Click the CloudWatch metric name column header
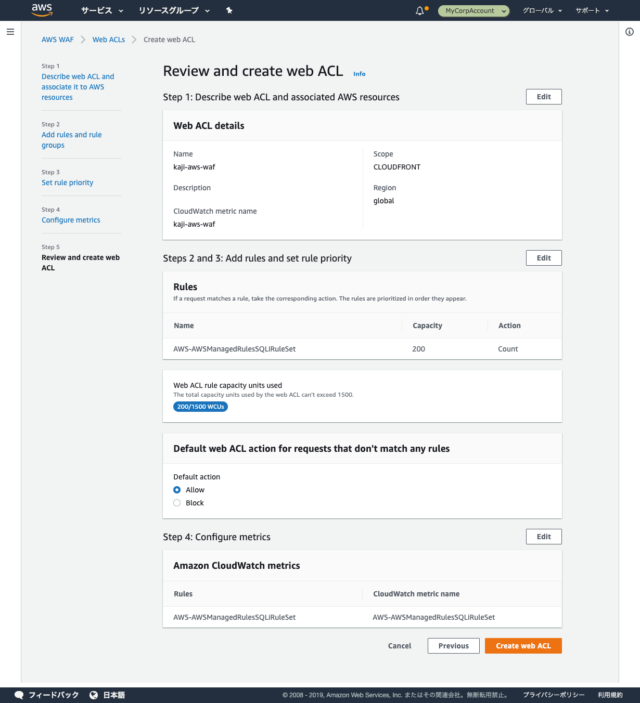 (x=416, y=594)
